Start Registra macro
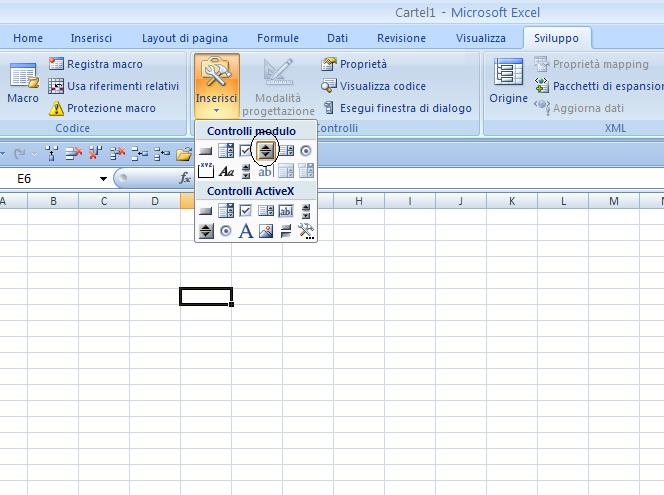This screenshot has height=495, width=664. pyautogui.click(x=96, y=64)
